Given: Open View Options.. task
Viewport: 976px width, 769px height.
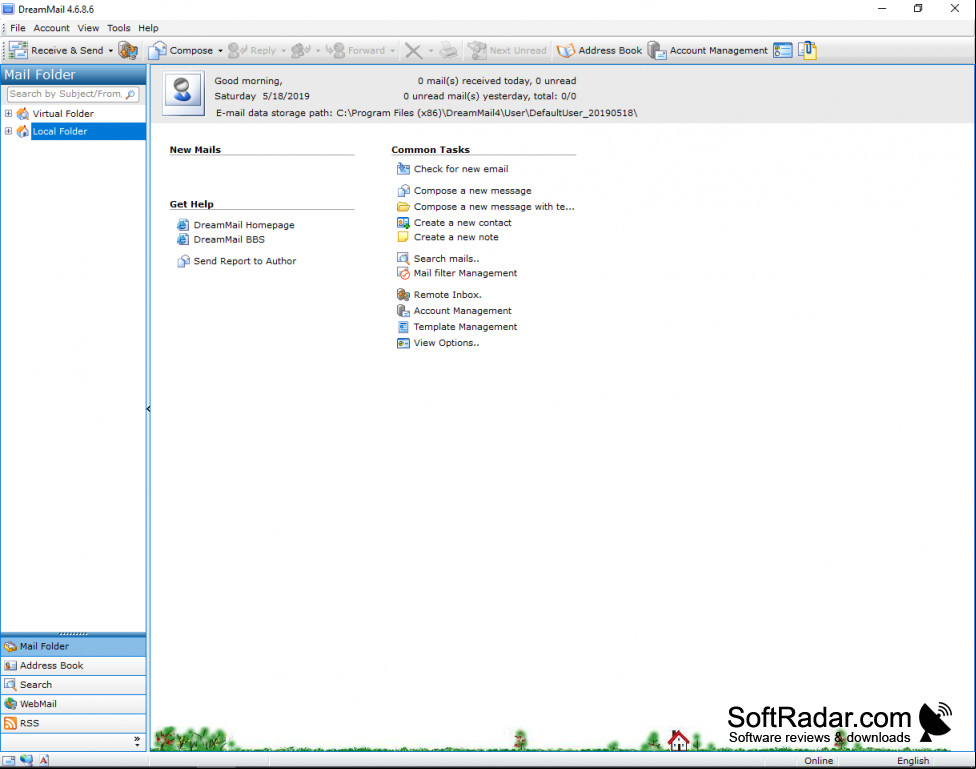Looking at the screenshot, I should pos(446,343).
